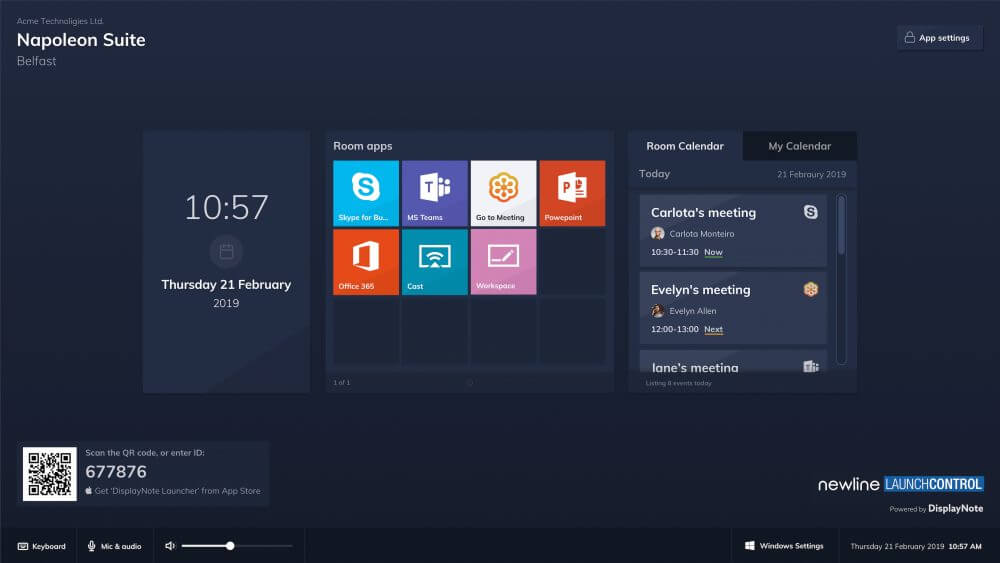1000x563 pixels.
Task: Click GoToMeeting icon on Evelyn's meeting
Action: pyautogui.click(x=811, y=289)
